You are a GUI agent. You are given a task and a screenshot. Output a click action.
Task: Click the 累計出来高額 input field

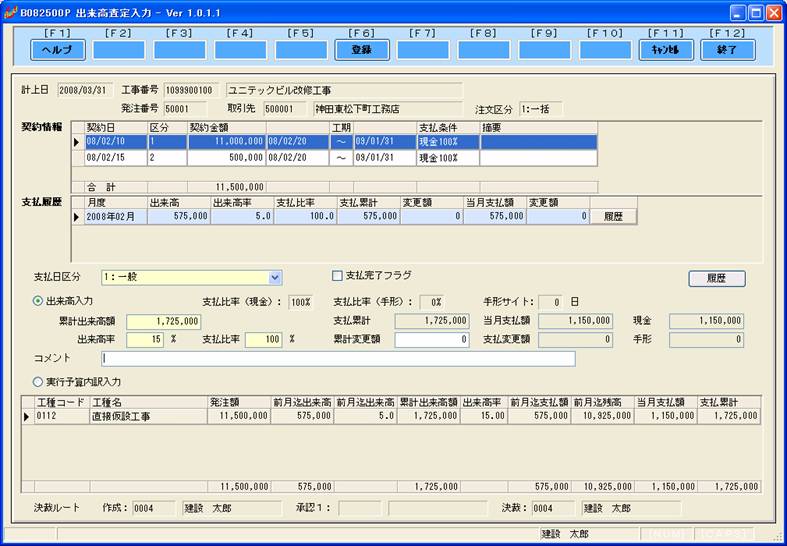click(x=164, y=321)
